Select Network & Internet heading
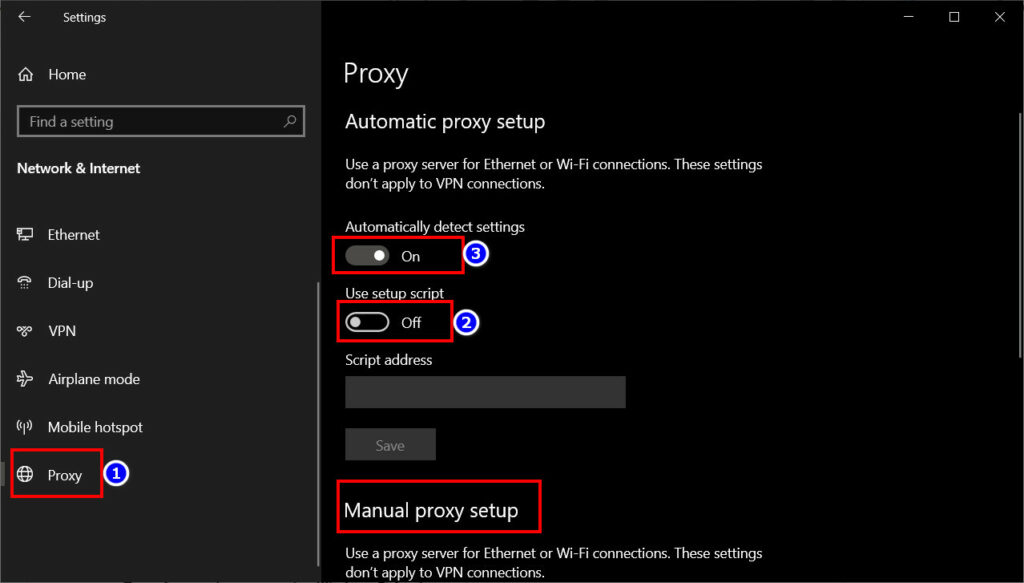This screenshot has width=1024, height=583. pyautogui.click(x=78, y=168)
